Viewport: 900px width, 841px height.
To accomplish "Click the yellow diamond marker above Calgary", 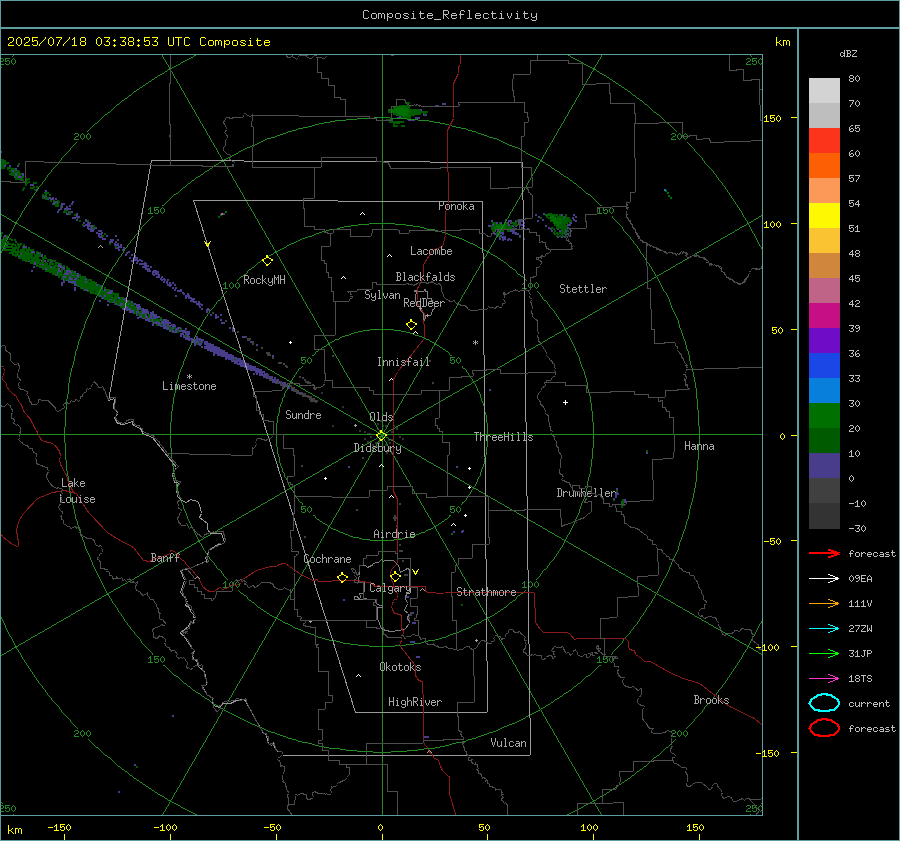I will click(x=395, y=576).
